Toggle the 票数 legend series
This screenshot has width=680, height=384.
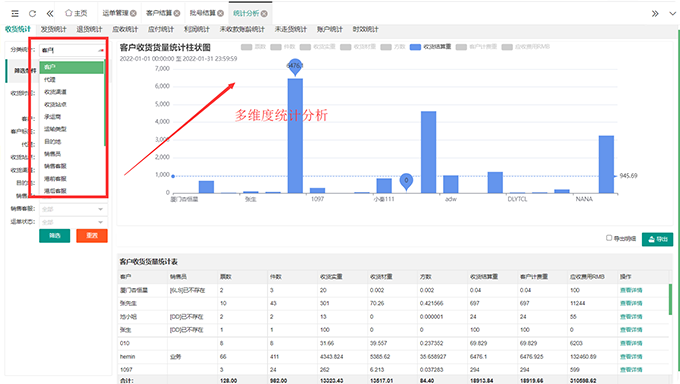pos(253,47)
